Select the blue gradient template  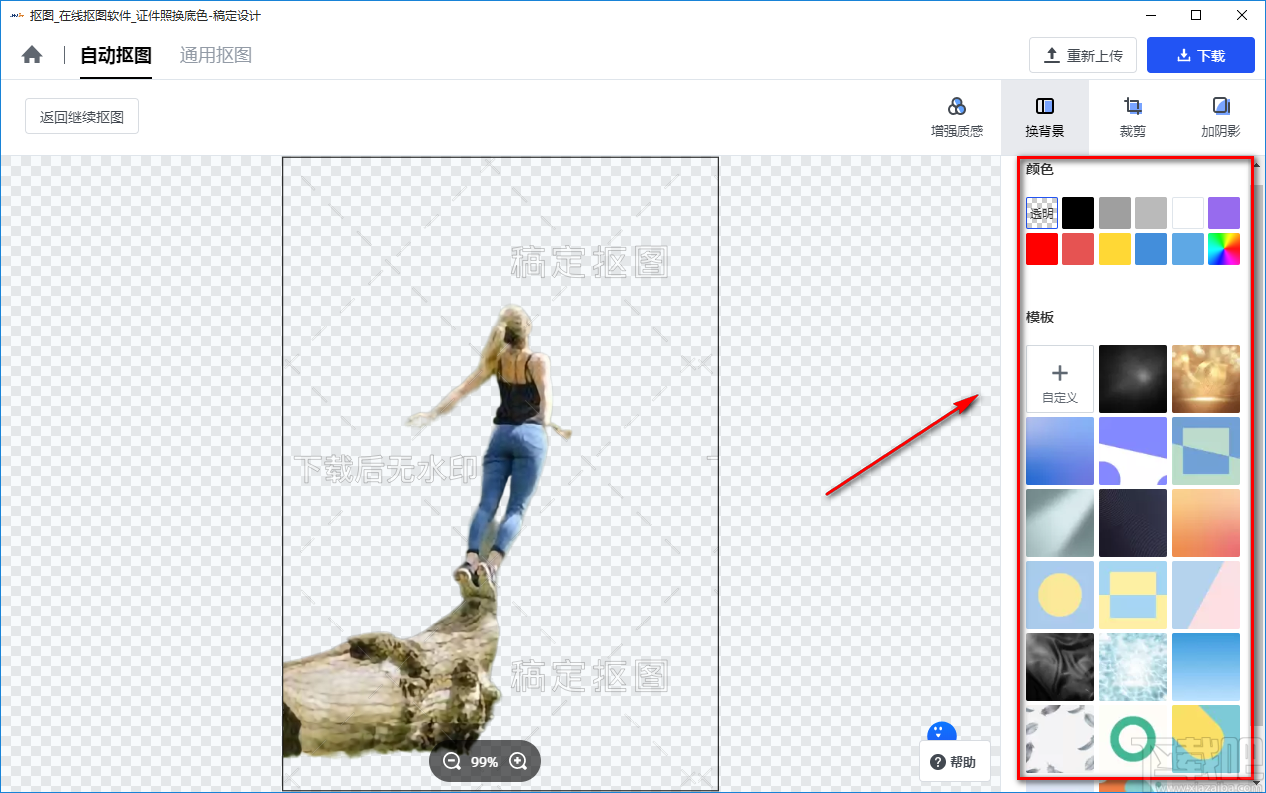(x=1060, y=451)
